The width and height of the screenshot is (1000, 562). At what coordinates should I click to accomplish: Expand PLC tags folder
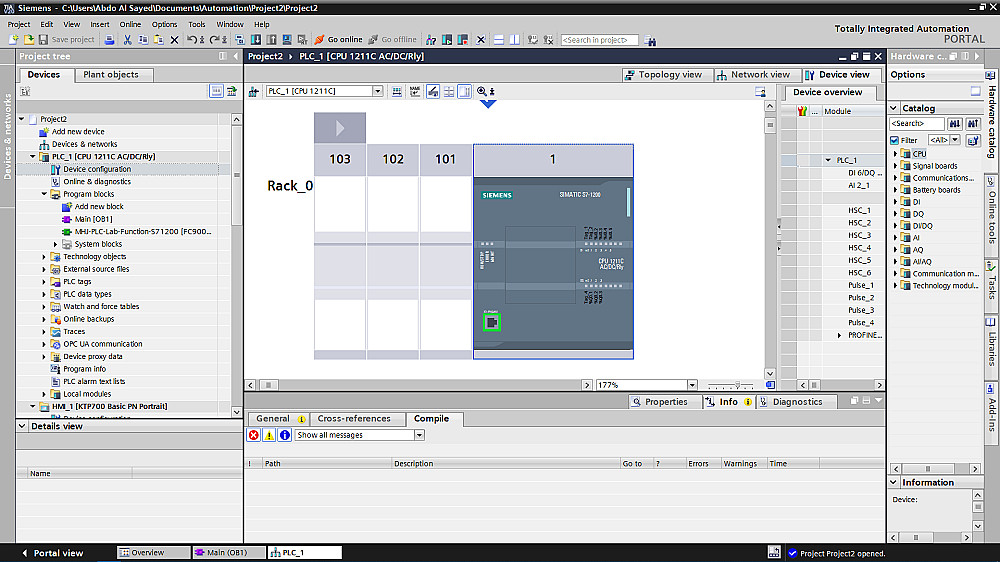point(44,281)
